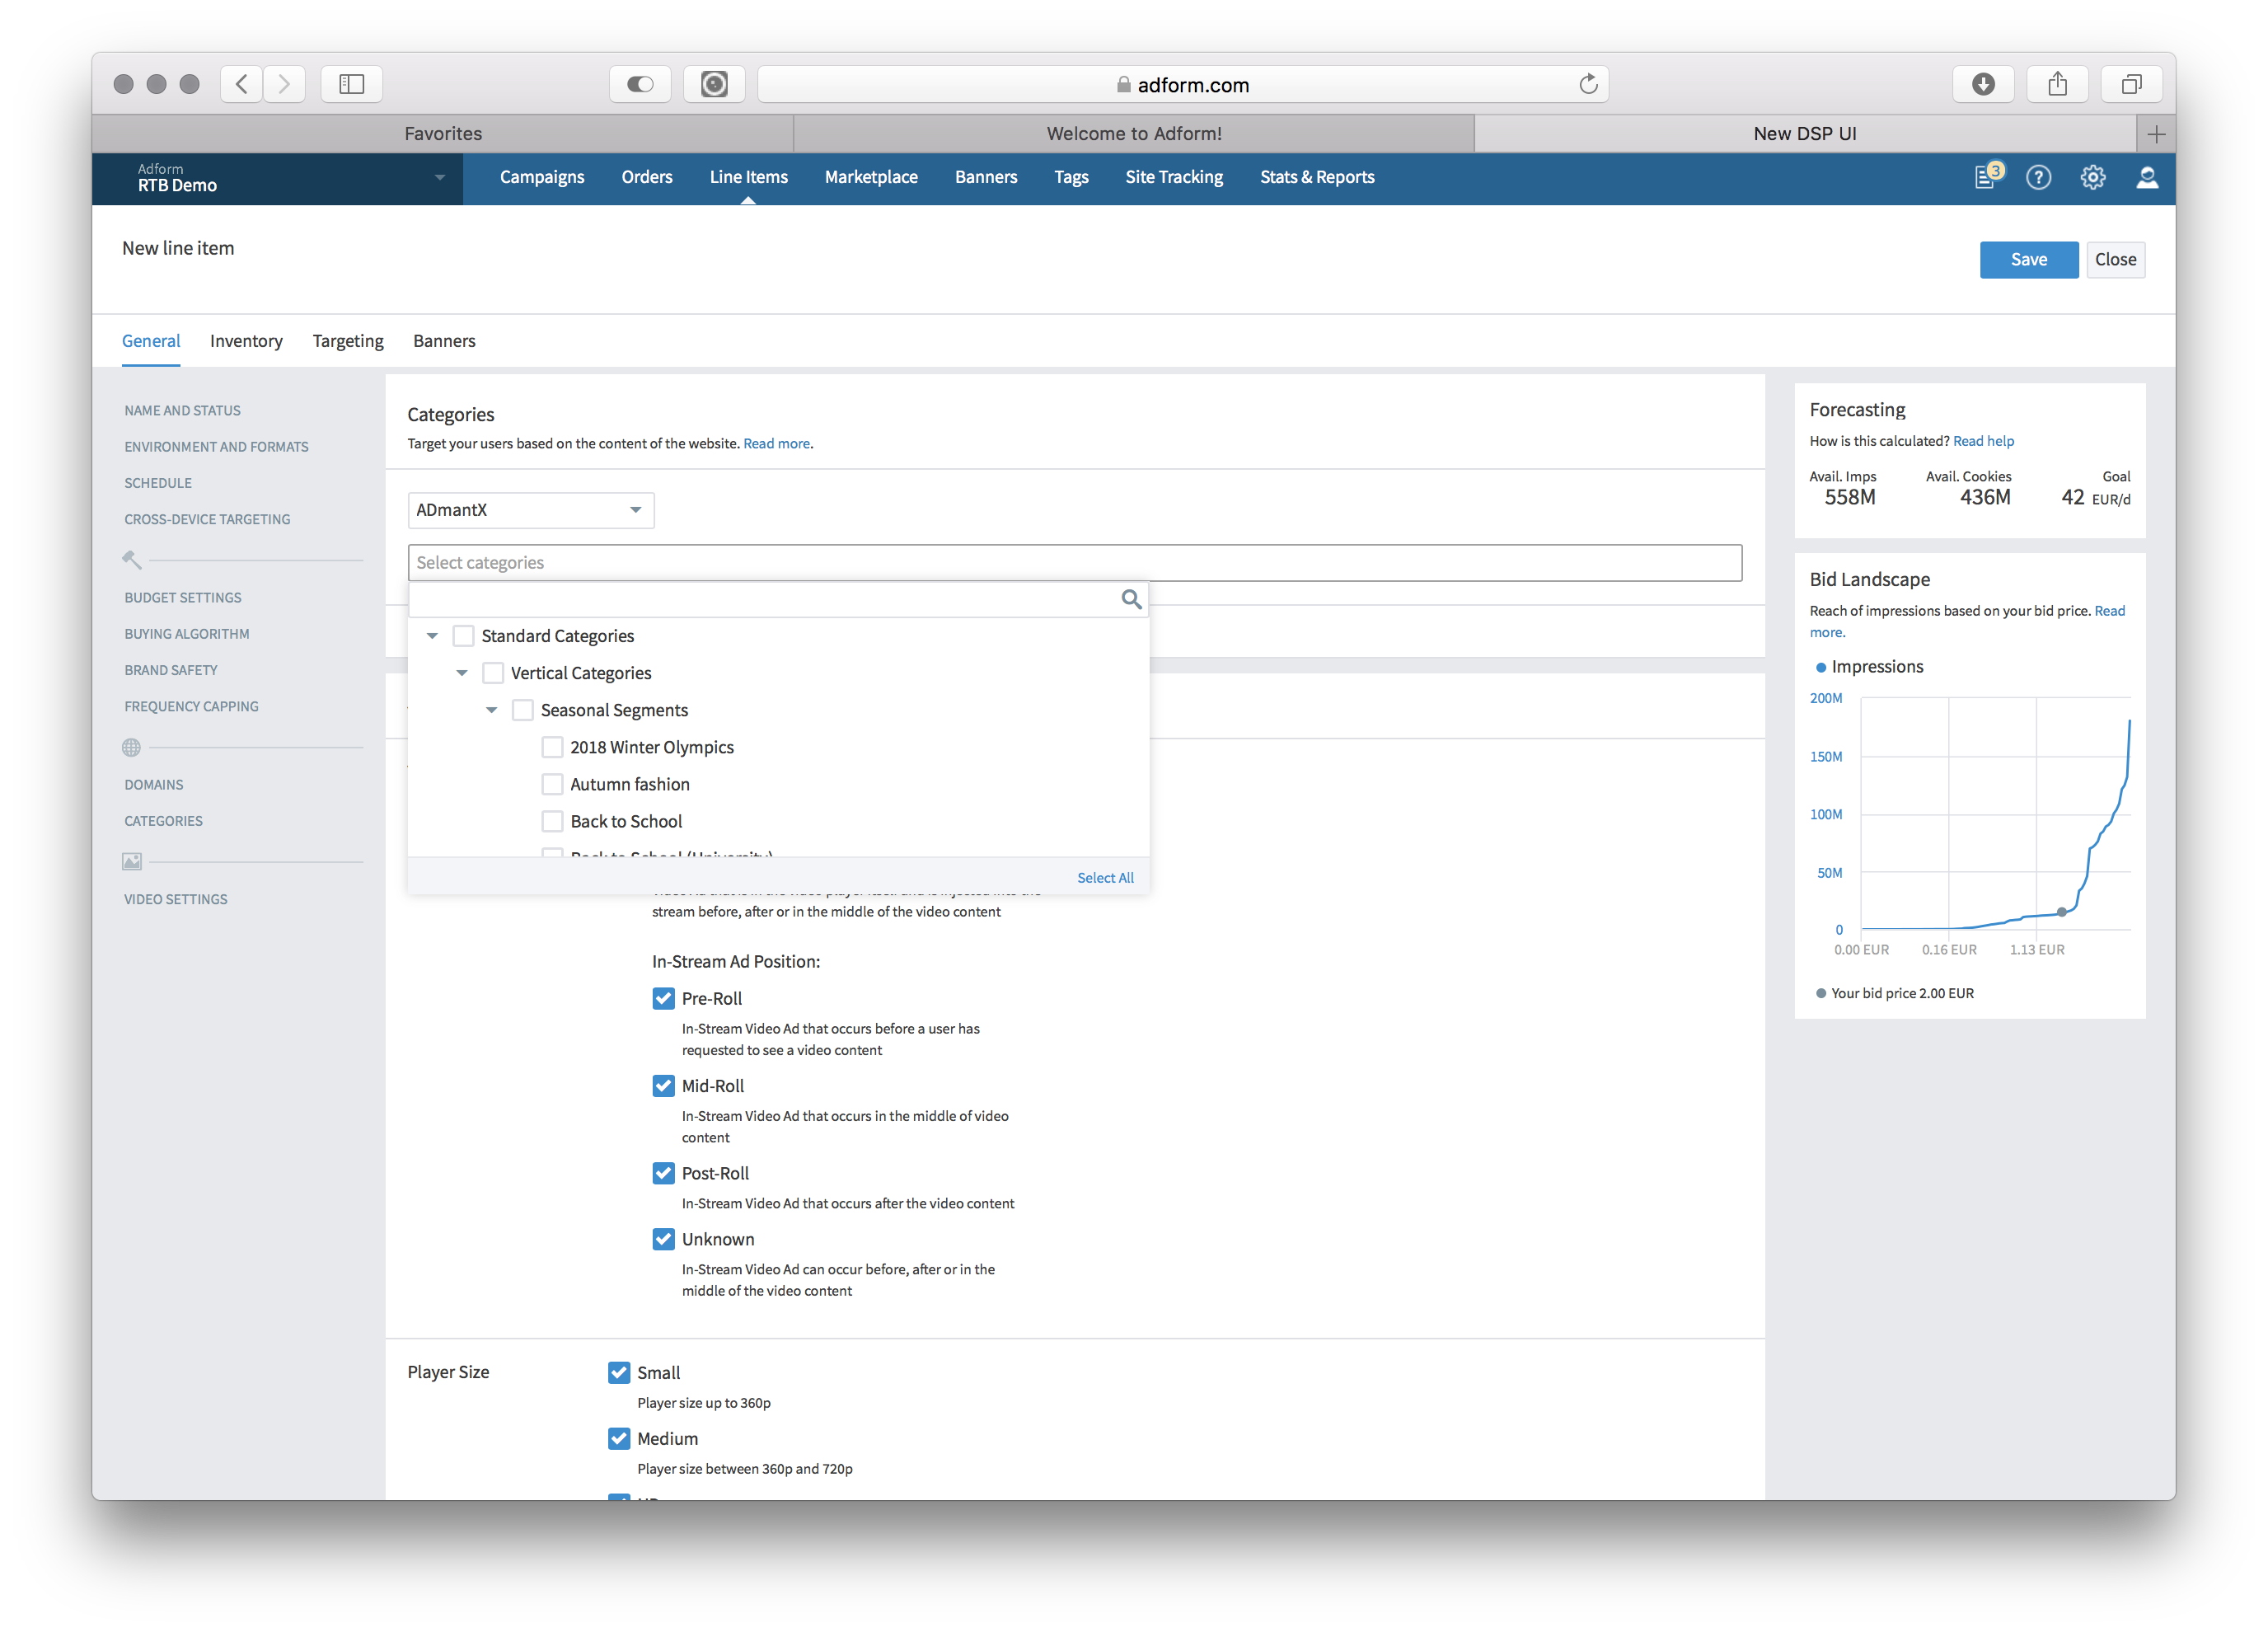Image resolution: width=2268 pixels, height=1632 pixels.
Task: Click the help question mark icon
Action: [2038, 178]
